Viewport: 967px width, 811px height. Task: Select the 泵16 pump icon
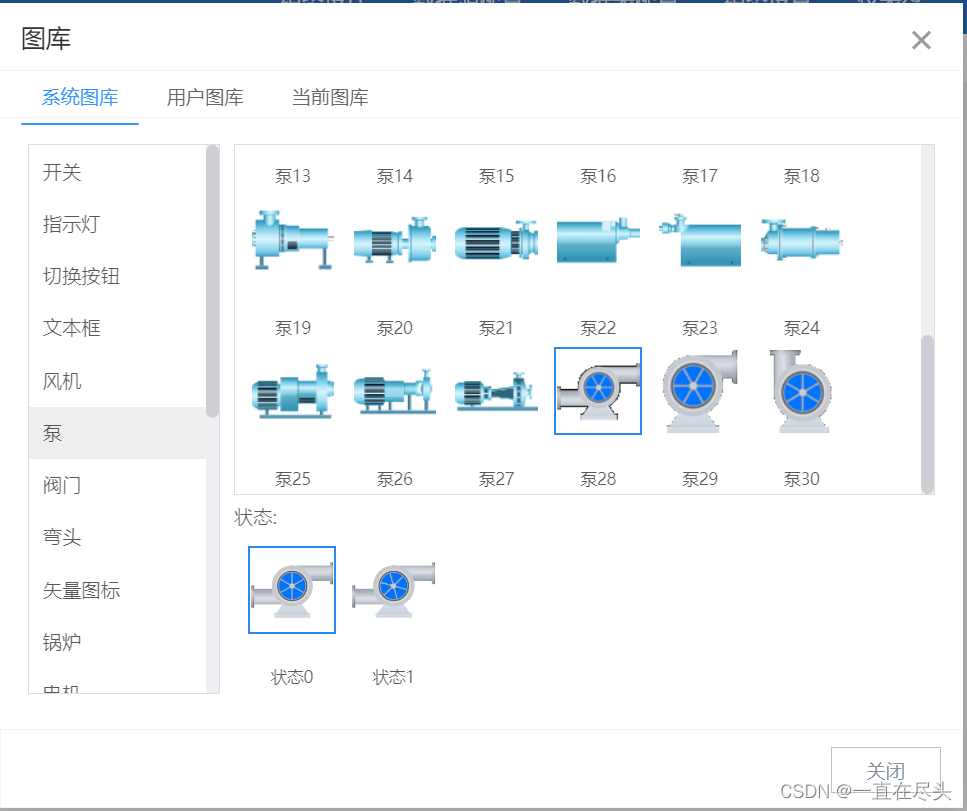(597, 240)
